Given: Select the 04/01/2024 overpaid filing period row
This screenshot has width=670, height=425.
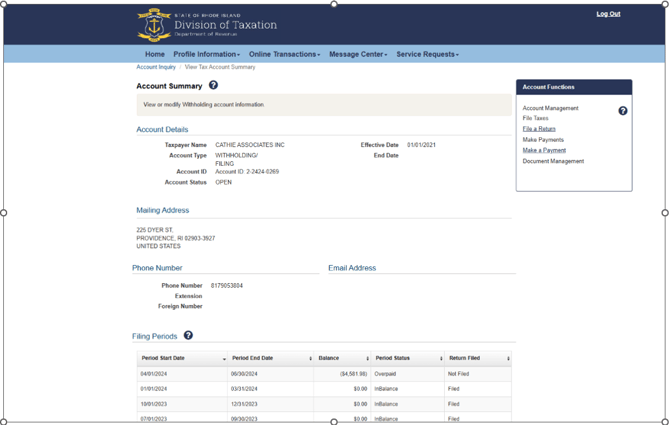Looking at the screenshot, I should click(x=324, y=374).
